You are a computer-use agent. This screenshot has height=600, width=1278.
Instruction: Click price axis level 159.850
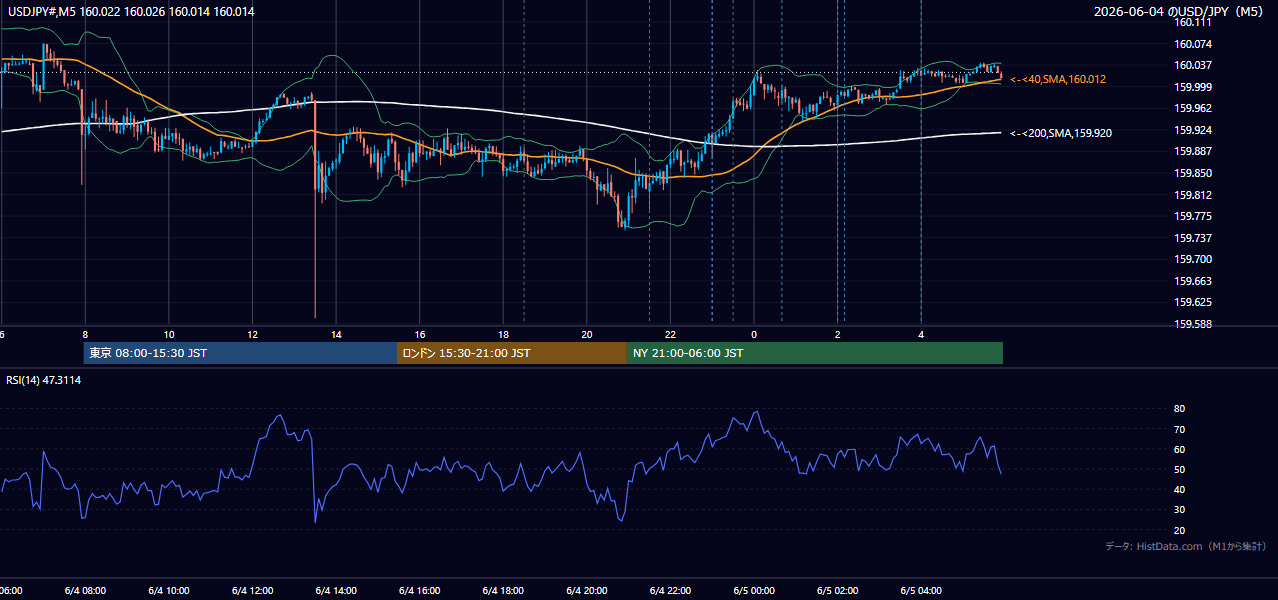coord(1193,173)
